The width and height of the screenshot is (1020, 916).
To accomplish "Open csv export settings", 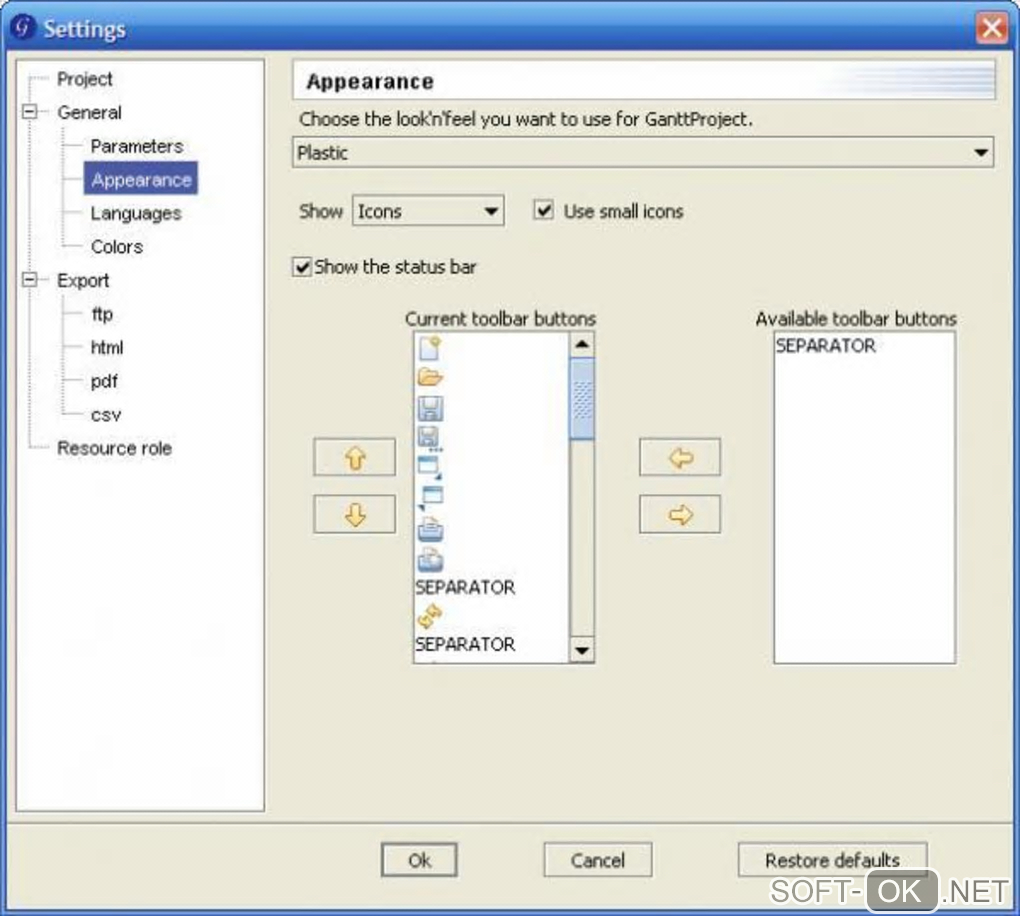I will coord(106,415).
